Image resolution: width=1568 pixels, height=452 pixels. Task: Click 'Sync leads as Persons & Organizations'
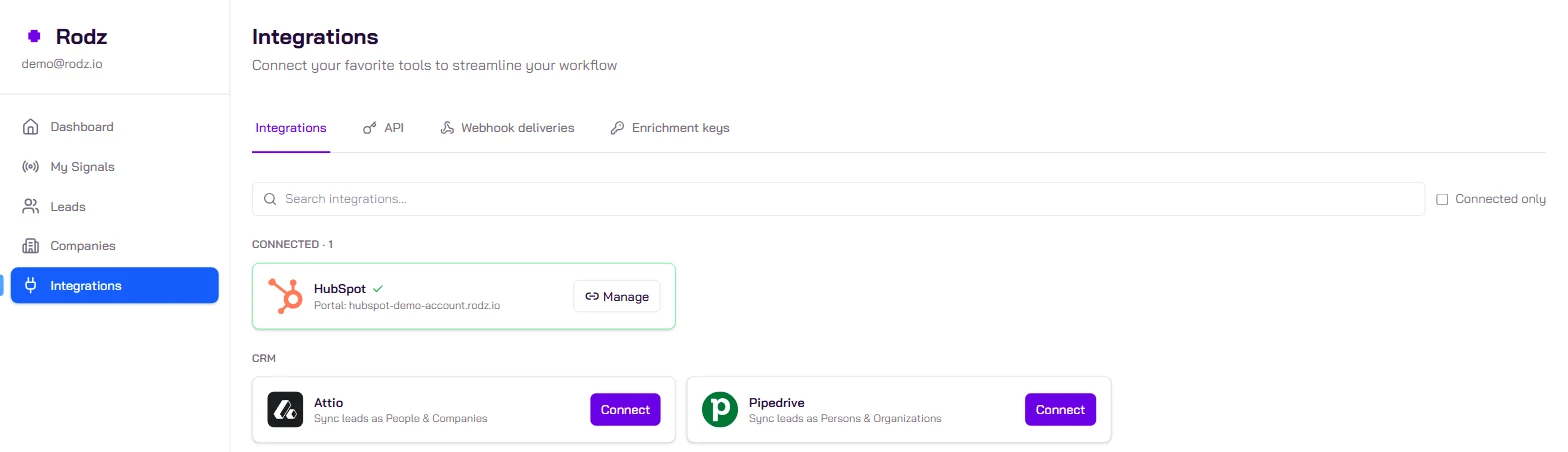coord(845,419)
